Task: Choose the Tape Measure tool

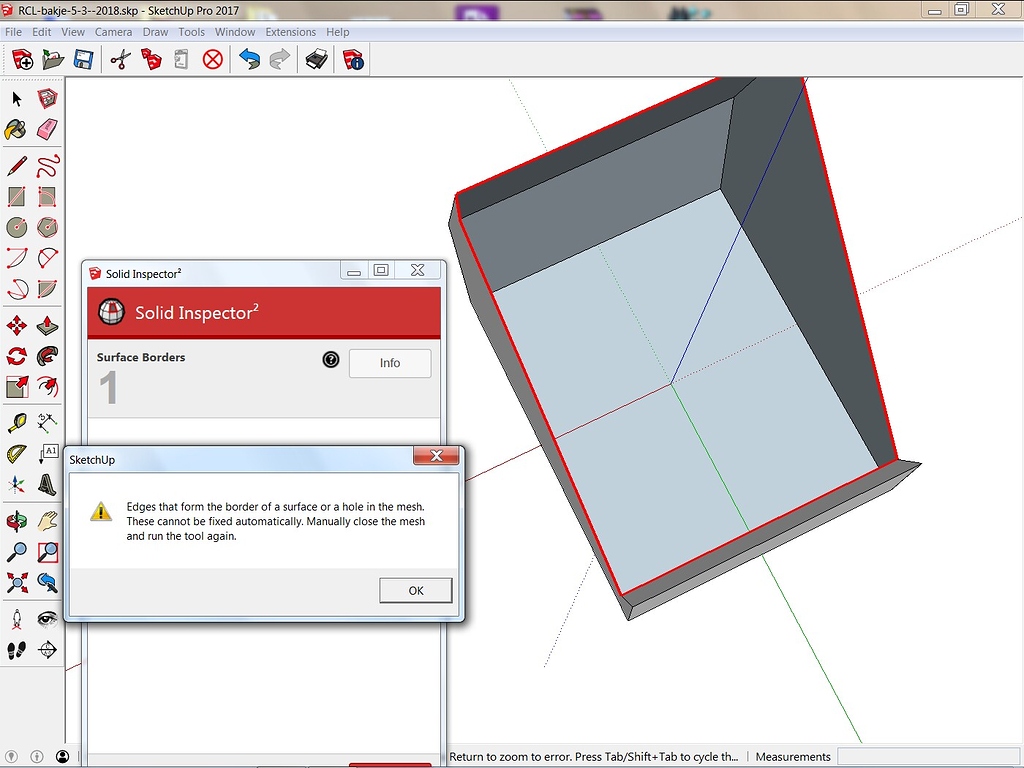Action: (x=15, y=421)
